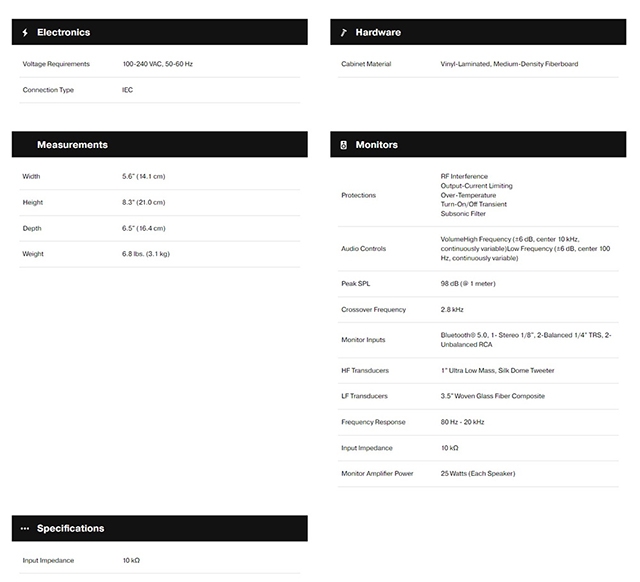This screenshot has width=640, height=582.
Task: Select the Voltage Requirements row label
Action: coord(56,64)
